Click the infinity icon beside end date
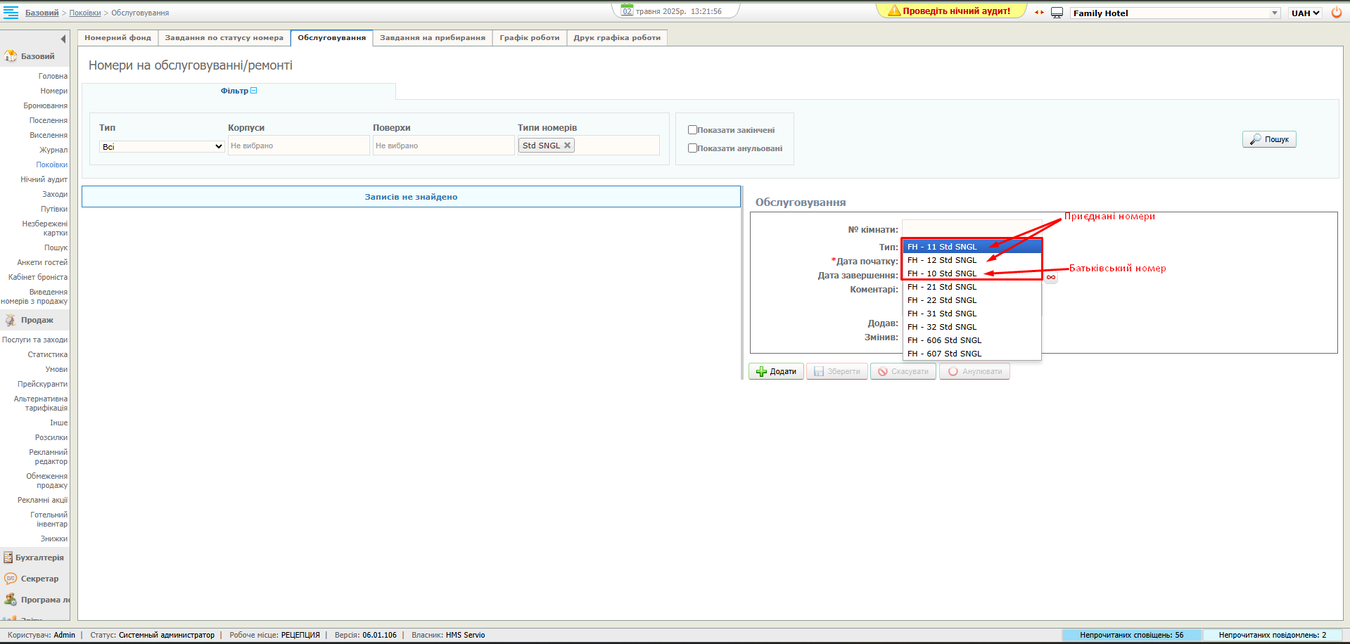The height and width of the screenshot is (644, 1350). pyautogui.click(x=1051, y=277)
